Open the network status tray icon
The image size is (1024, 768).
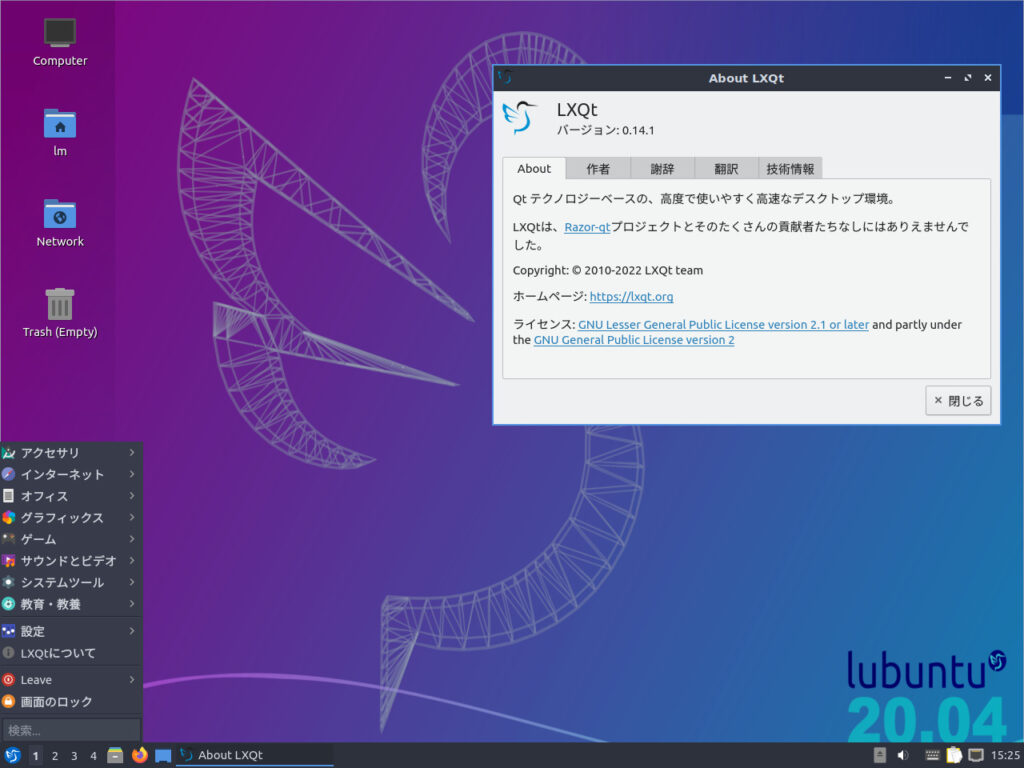tap(975, 755)
